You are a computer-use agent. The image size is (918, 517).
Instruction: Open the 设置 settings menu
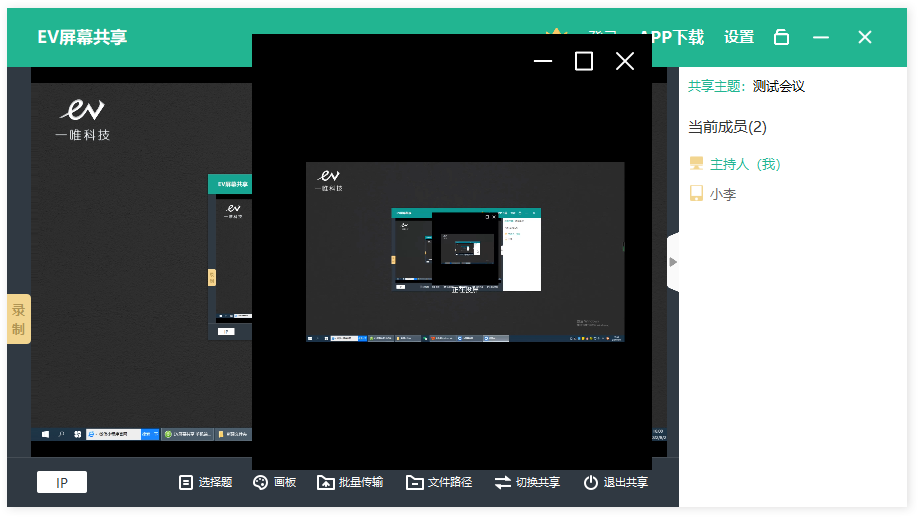[x=739, y=37]
